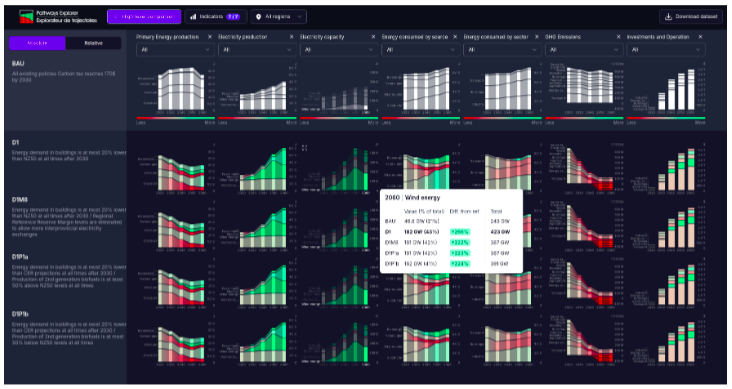
Task: Click the purple back-arrow comparison button
Action: [x=144, y=17]
